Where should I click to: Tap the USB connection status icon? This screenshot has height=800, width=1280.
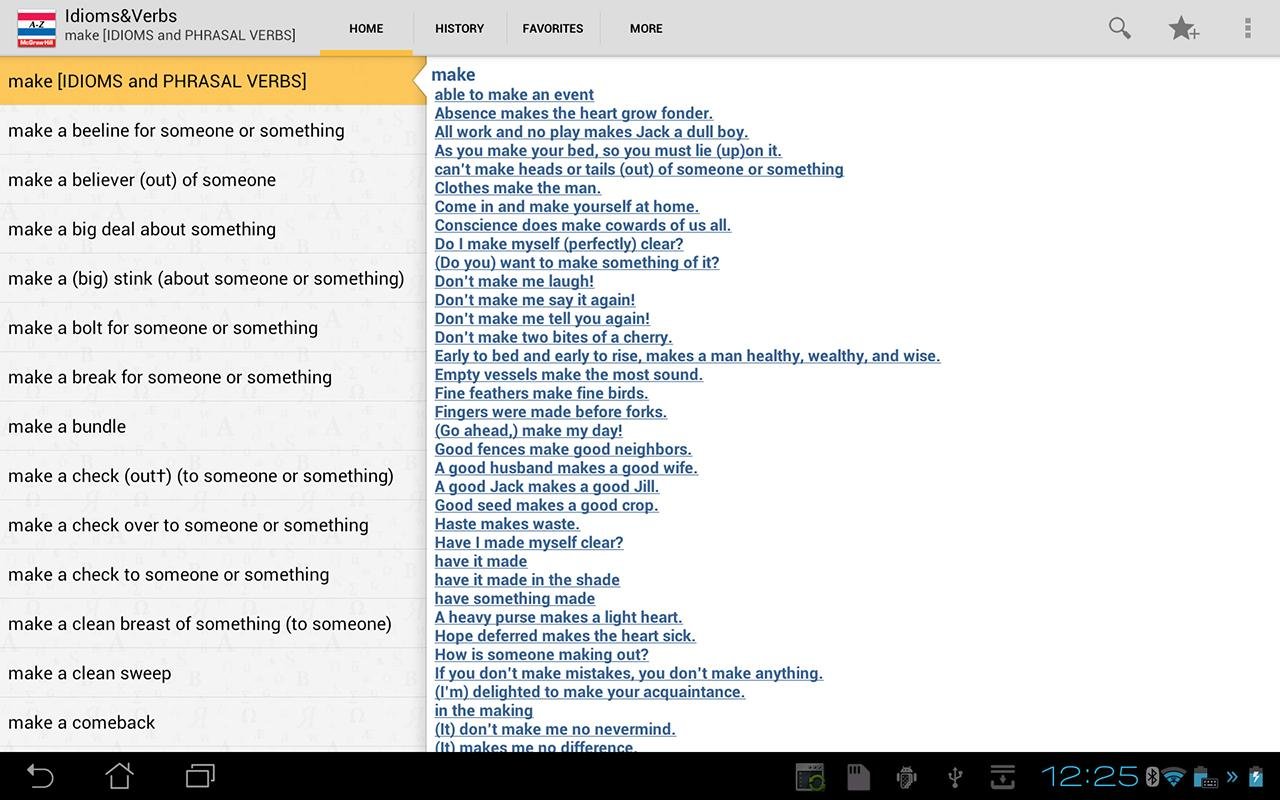coord(955,777)
